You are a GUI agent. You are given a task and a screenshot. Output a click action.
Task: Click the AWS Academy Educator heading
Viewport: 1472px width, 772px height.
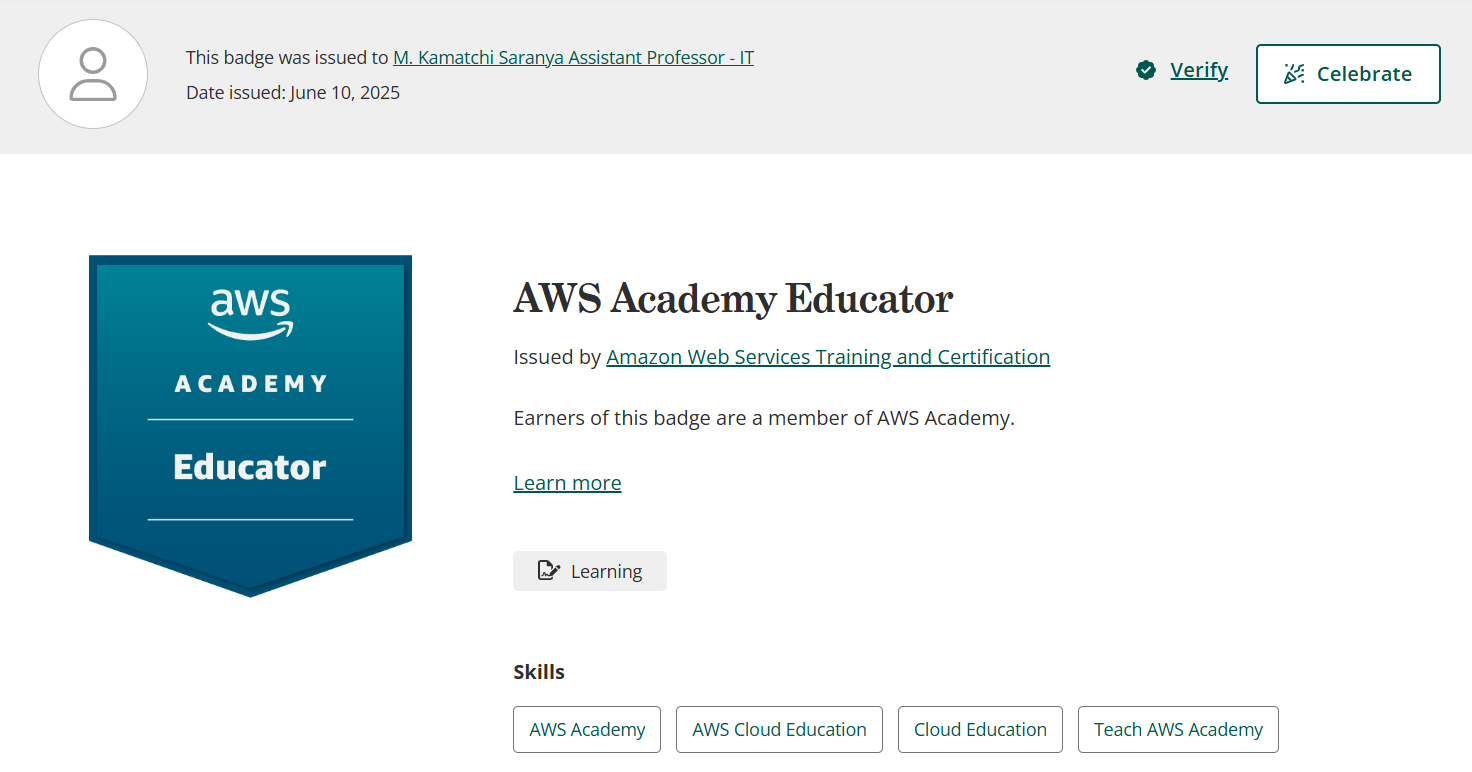click(x=733, y=298)
